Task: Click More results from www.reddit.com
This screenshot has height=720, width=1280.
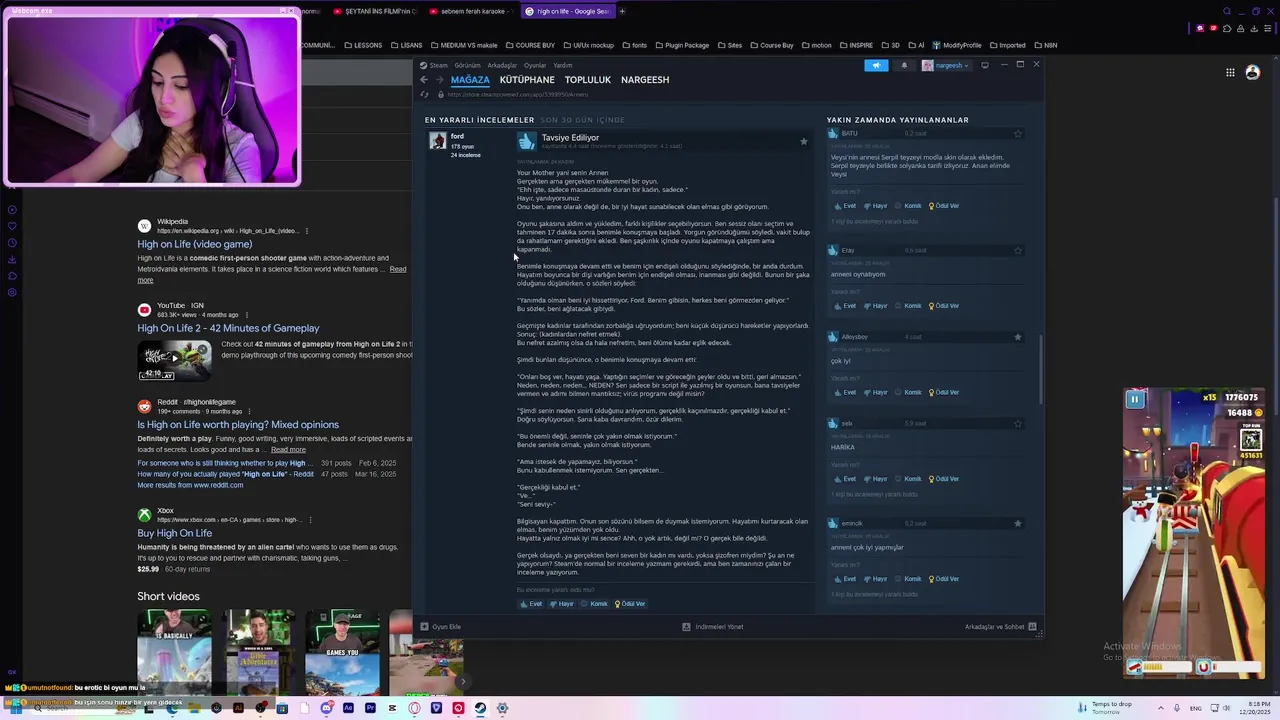Action: 190,485
